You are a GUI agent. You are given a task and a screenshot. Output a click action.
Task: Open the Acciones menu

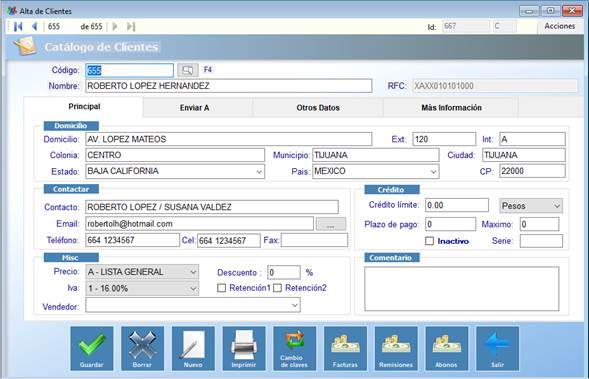click(560, 26)
